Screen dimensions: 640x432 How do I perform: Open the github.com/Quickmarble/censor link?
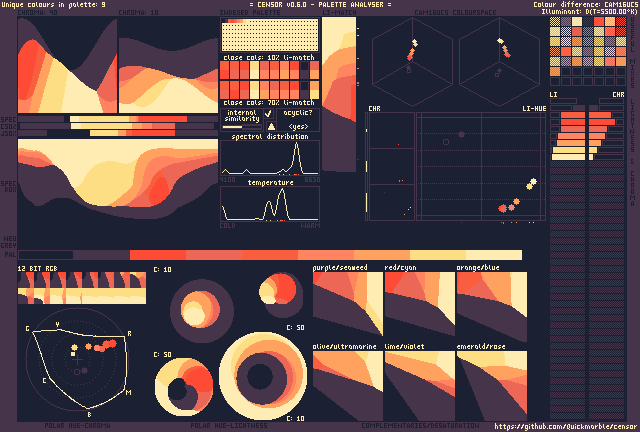pyautogui.click(x=565, y=426)
